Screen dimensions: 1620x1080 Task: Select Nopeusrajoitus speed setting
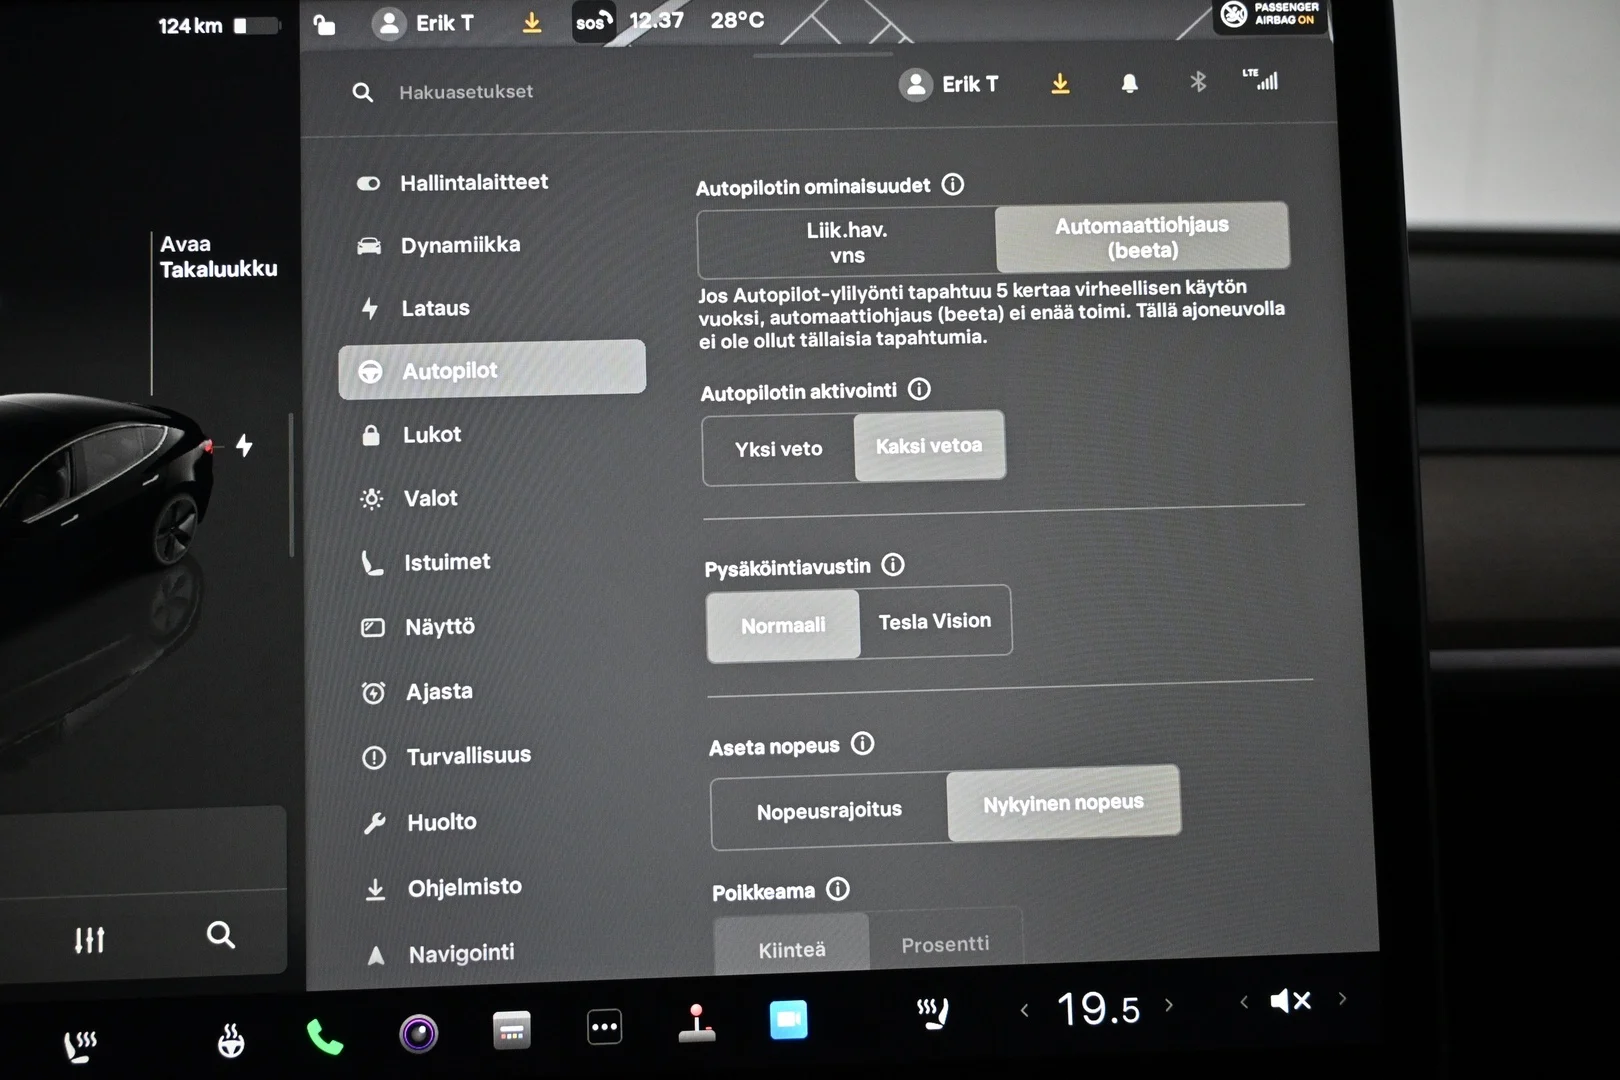[x=829, y=810]
